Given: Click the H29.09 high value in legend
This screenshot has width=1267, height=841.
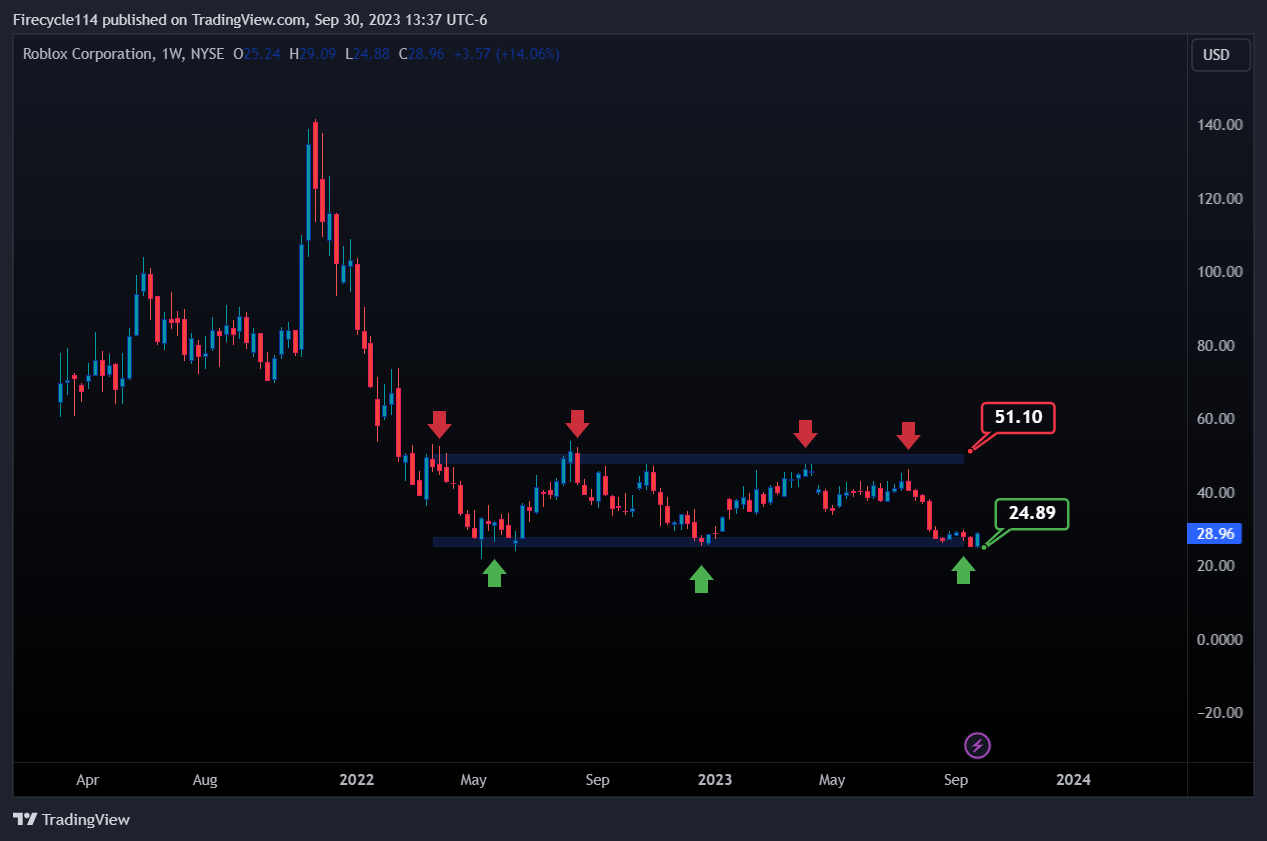Looking at the screenshot, I should tap(313, 54).
